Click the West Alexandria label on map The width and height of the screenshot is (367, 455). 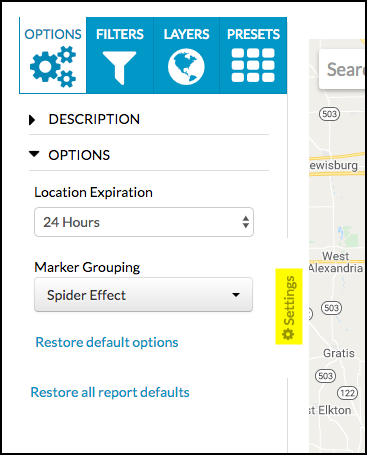336,262
